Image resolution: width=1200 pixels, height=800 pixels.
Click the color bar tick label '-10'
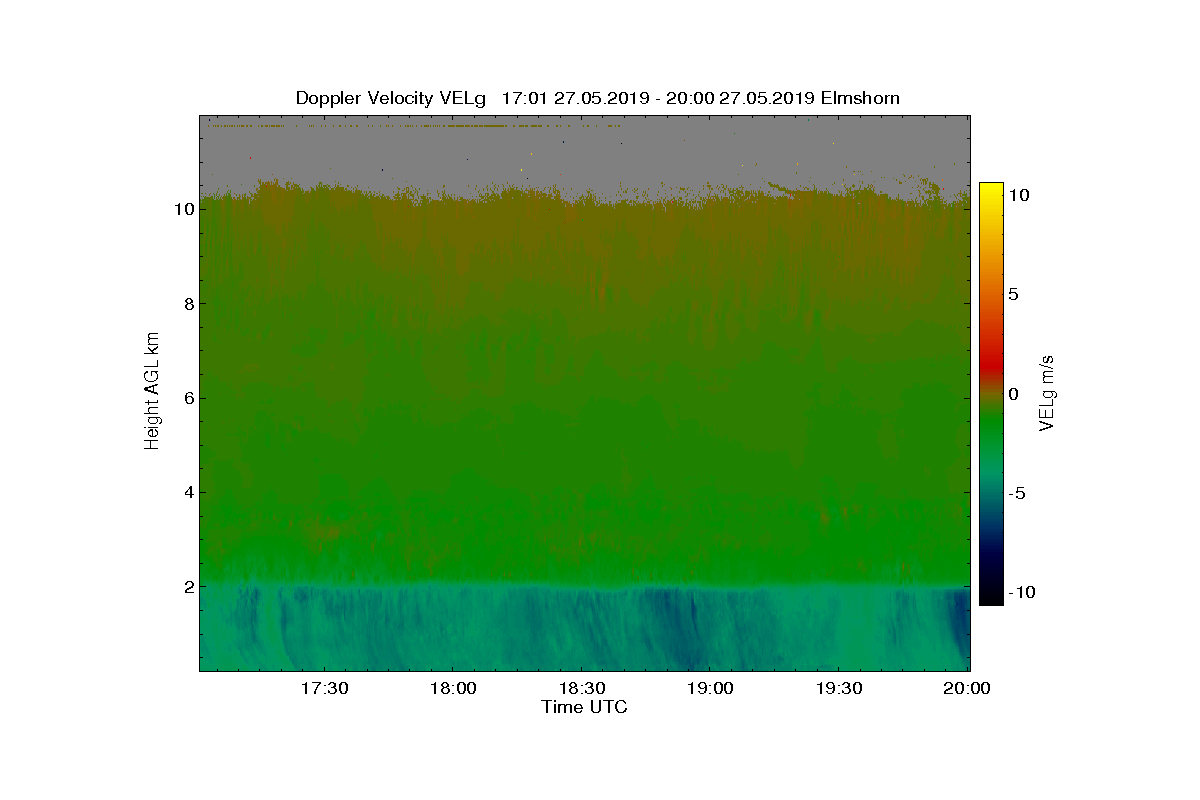coord(1022,592)
